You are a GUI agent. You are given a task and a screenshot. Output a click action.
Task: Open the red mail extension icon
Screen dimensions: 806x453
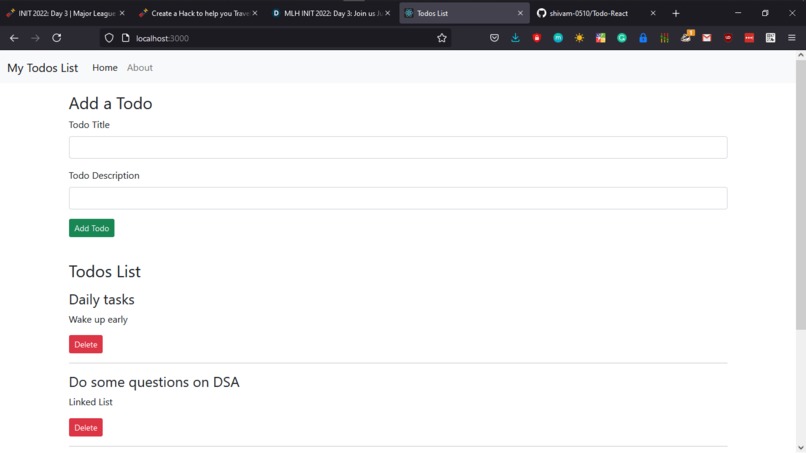click(x=707, y=38)
